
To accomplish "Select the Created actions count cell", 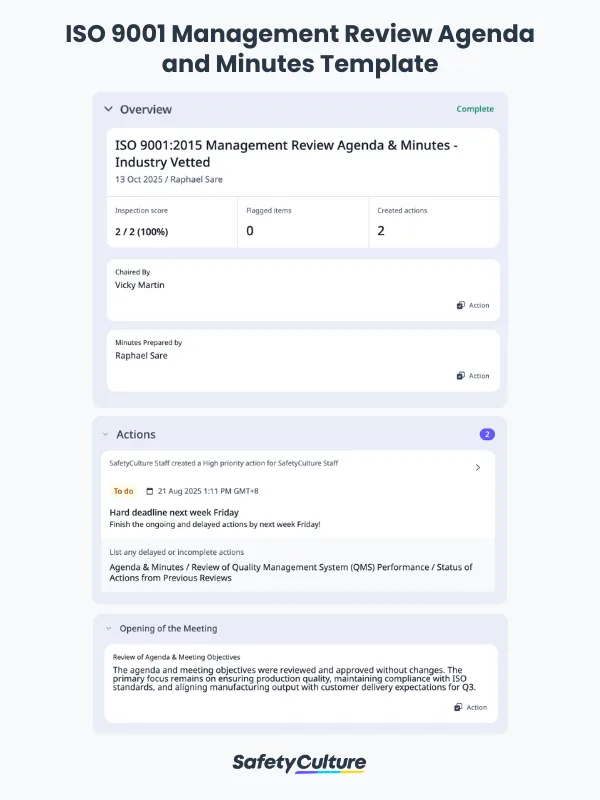I will click(x=433, y=222).
